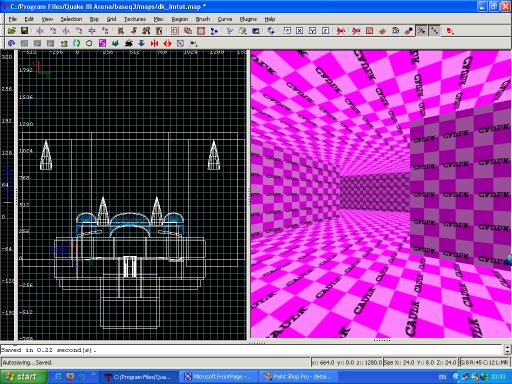Click the Windows start button
The image size is (512, 384).
point(23,377)
